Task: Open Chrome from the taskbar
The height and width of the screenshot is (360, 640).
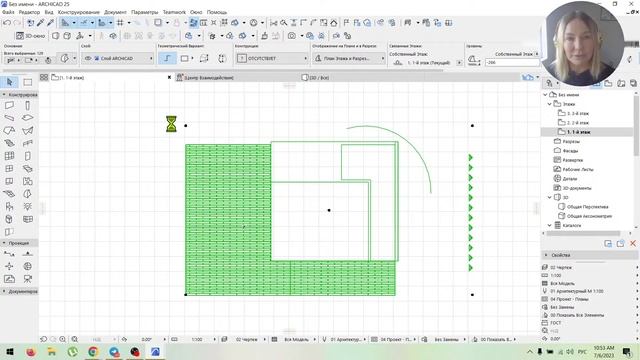Action: coord(93,351)
